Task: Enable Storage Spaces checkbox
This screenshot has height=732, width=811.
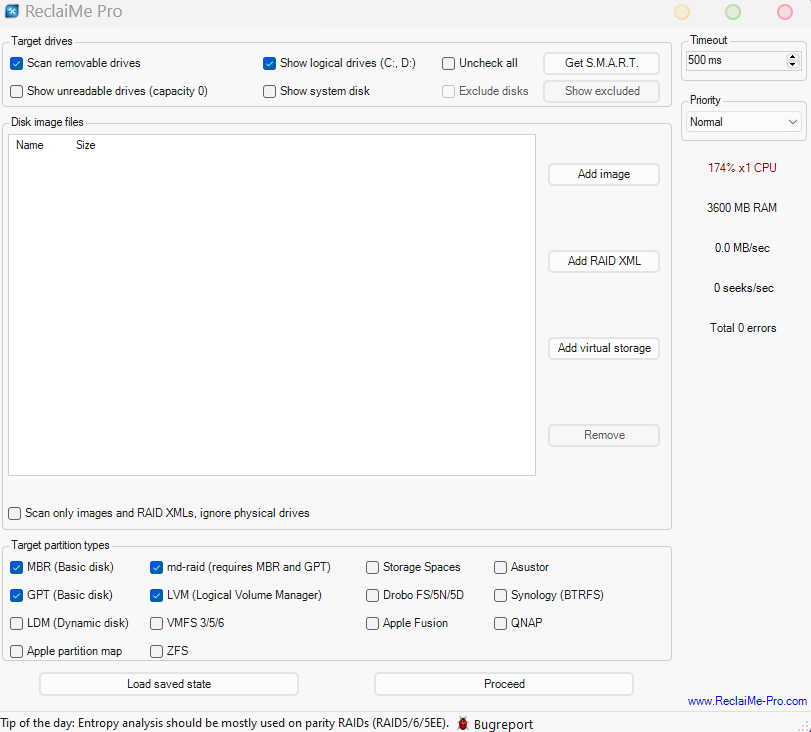Action: tap(372, 567)
